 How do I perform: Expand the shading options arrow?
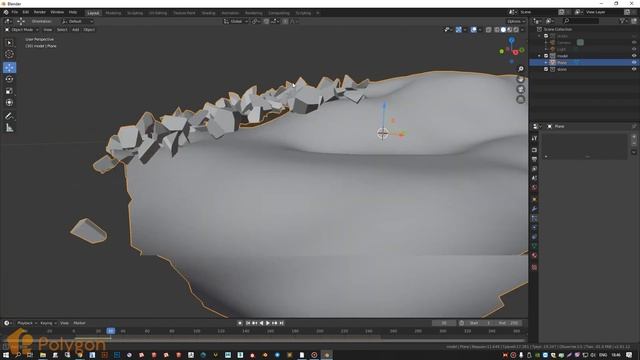pyautogui.click(x=522, y=30)
